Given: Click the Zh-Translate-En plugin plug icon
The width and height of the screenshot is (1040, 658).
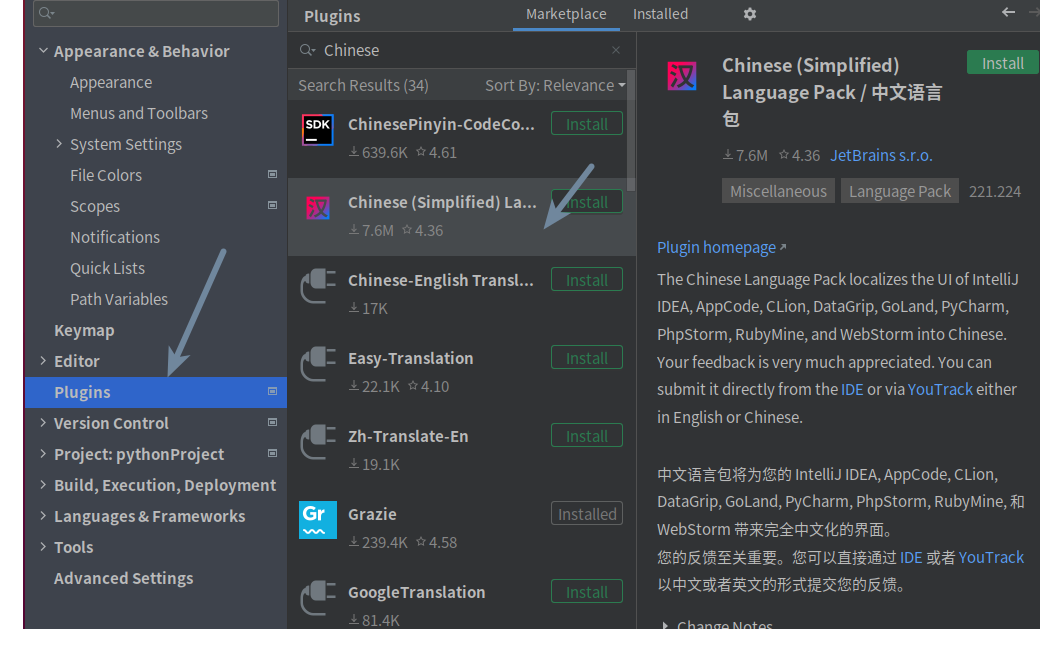Looking at the screenshot, I should 318,442.
